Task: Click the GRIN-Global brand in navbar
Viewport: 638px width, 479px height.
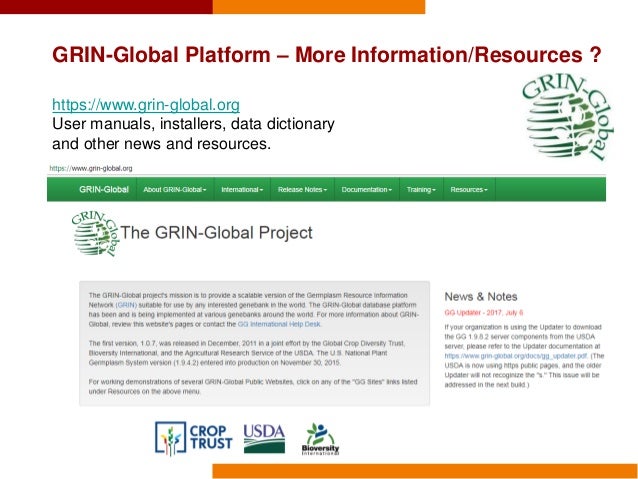Action: [104, 189]
